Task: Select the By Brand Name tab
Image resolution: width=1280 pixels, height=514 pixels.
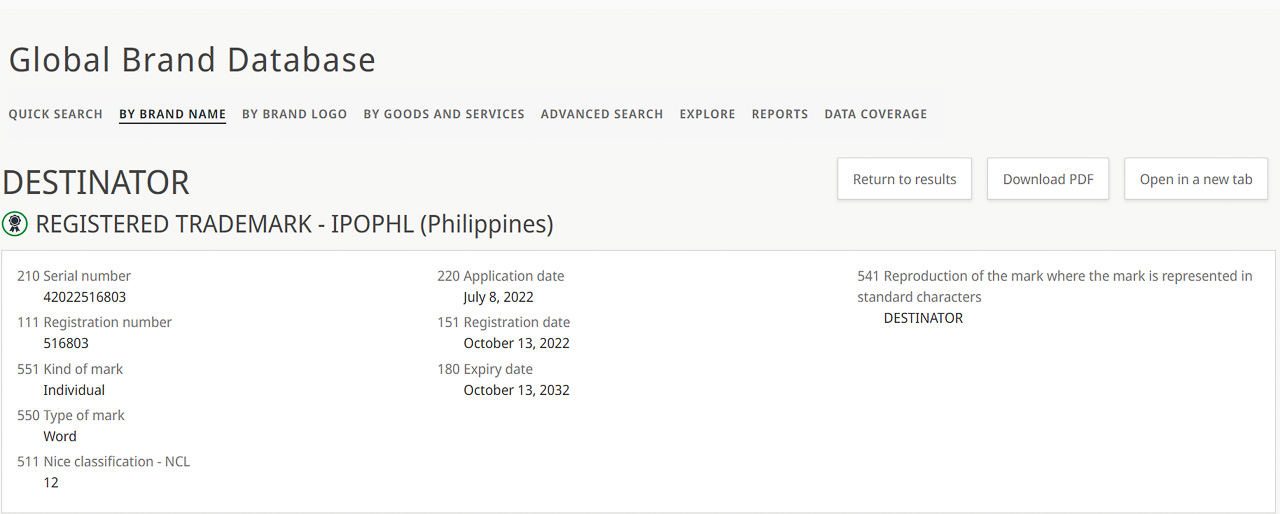Action: tap(172, 114)
